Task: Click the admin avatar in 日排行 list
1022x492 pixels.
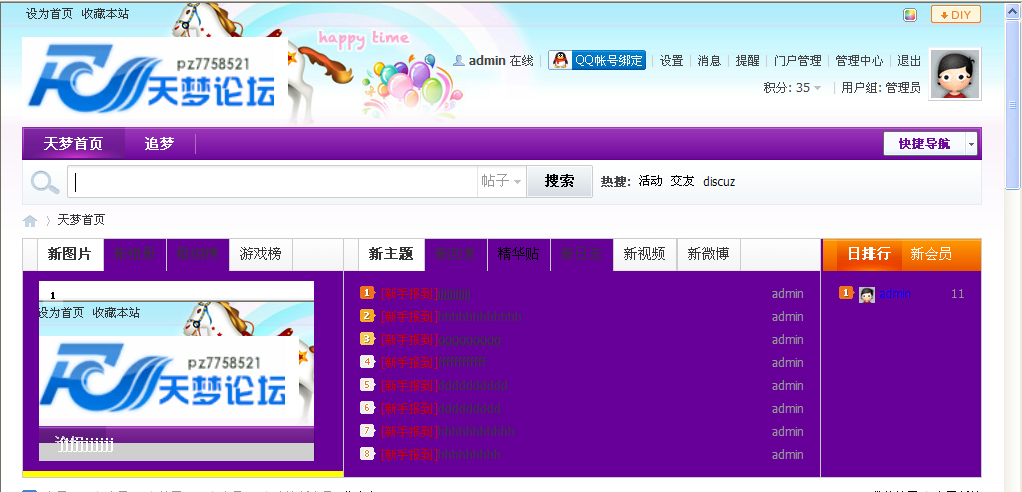Action: point(866,295)
